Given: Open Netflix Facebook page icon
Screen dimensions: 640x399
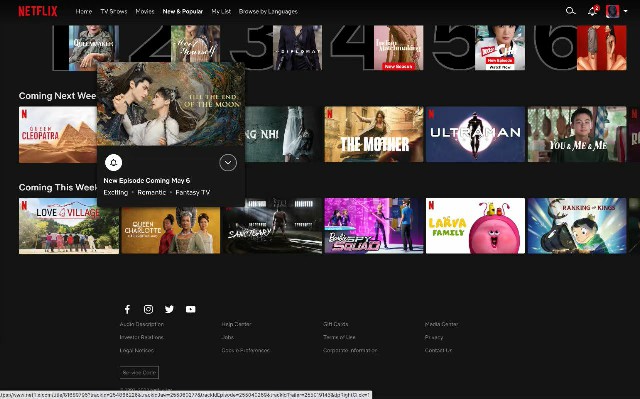Looking at the screenshot, I should (127, 309).
